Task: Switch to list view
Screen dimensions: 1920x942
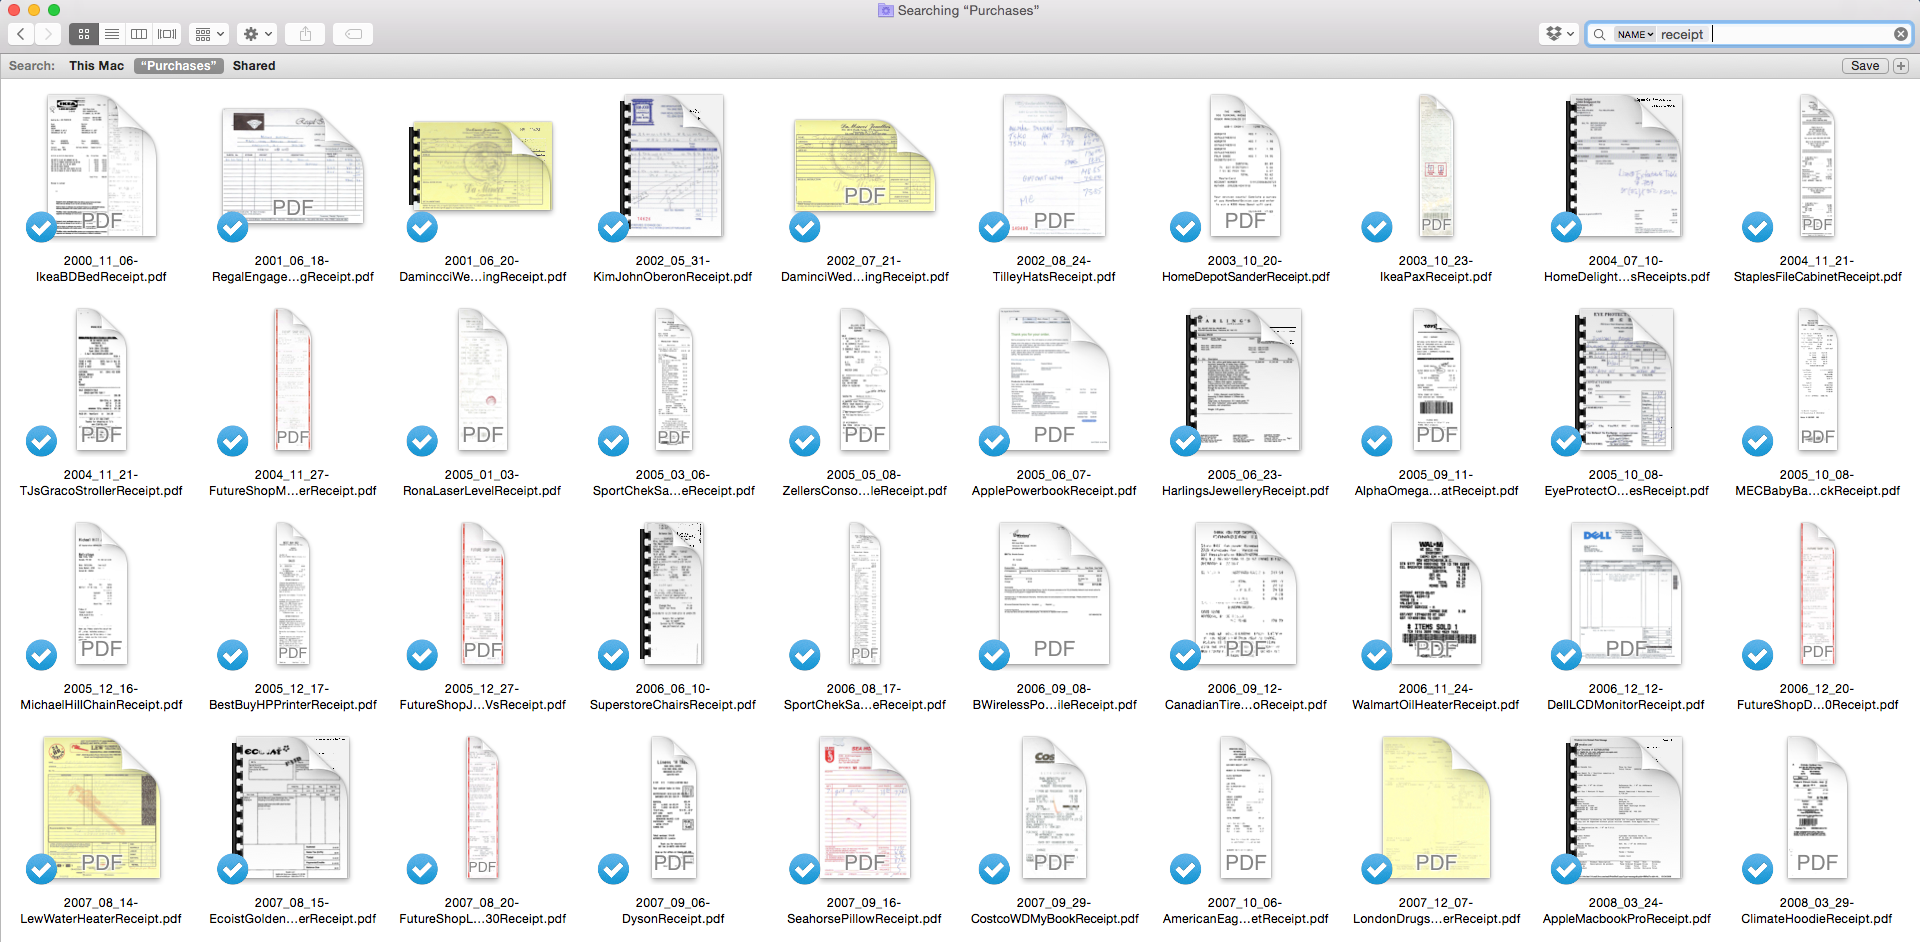Action: click(112, 33)
